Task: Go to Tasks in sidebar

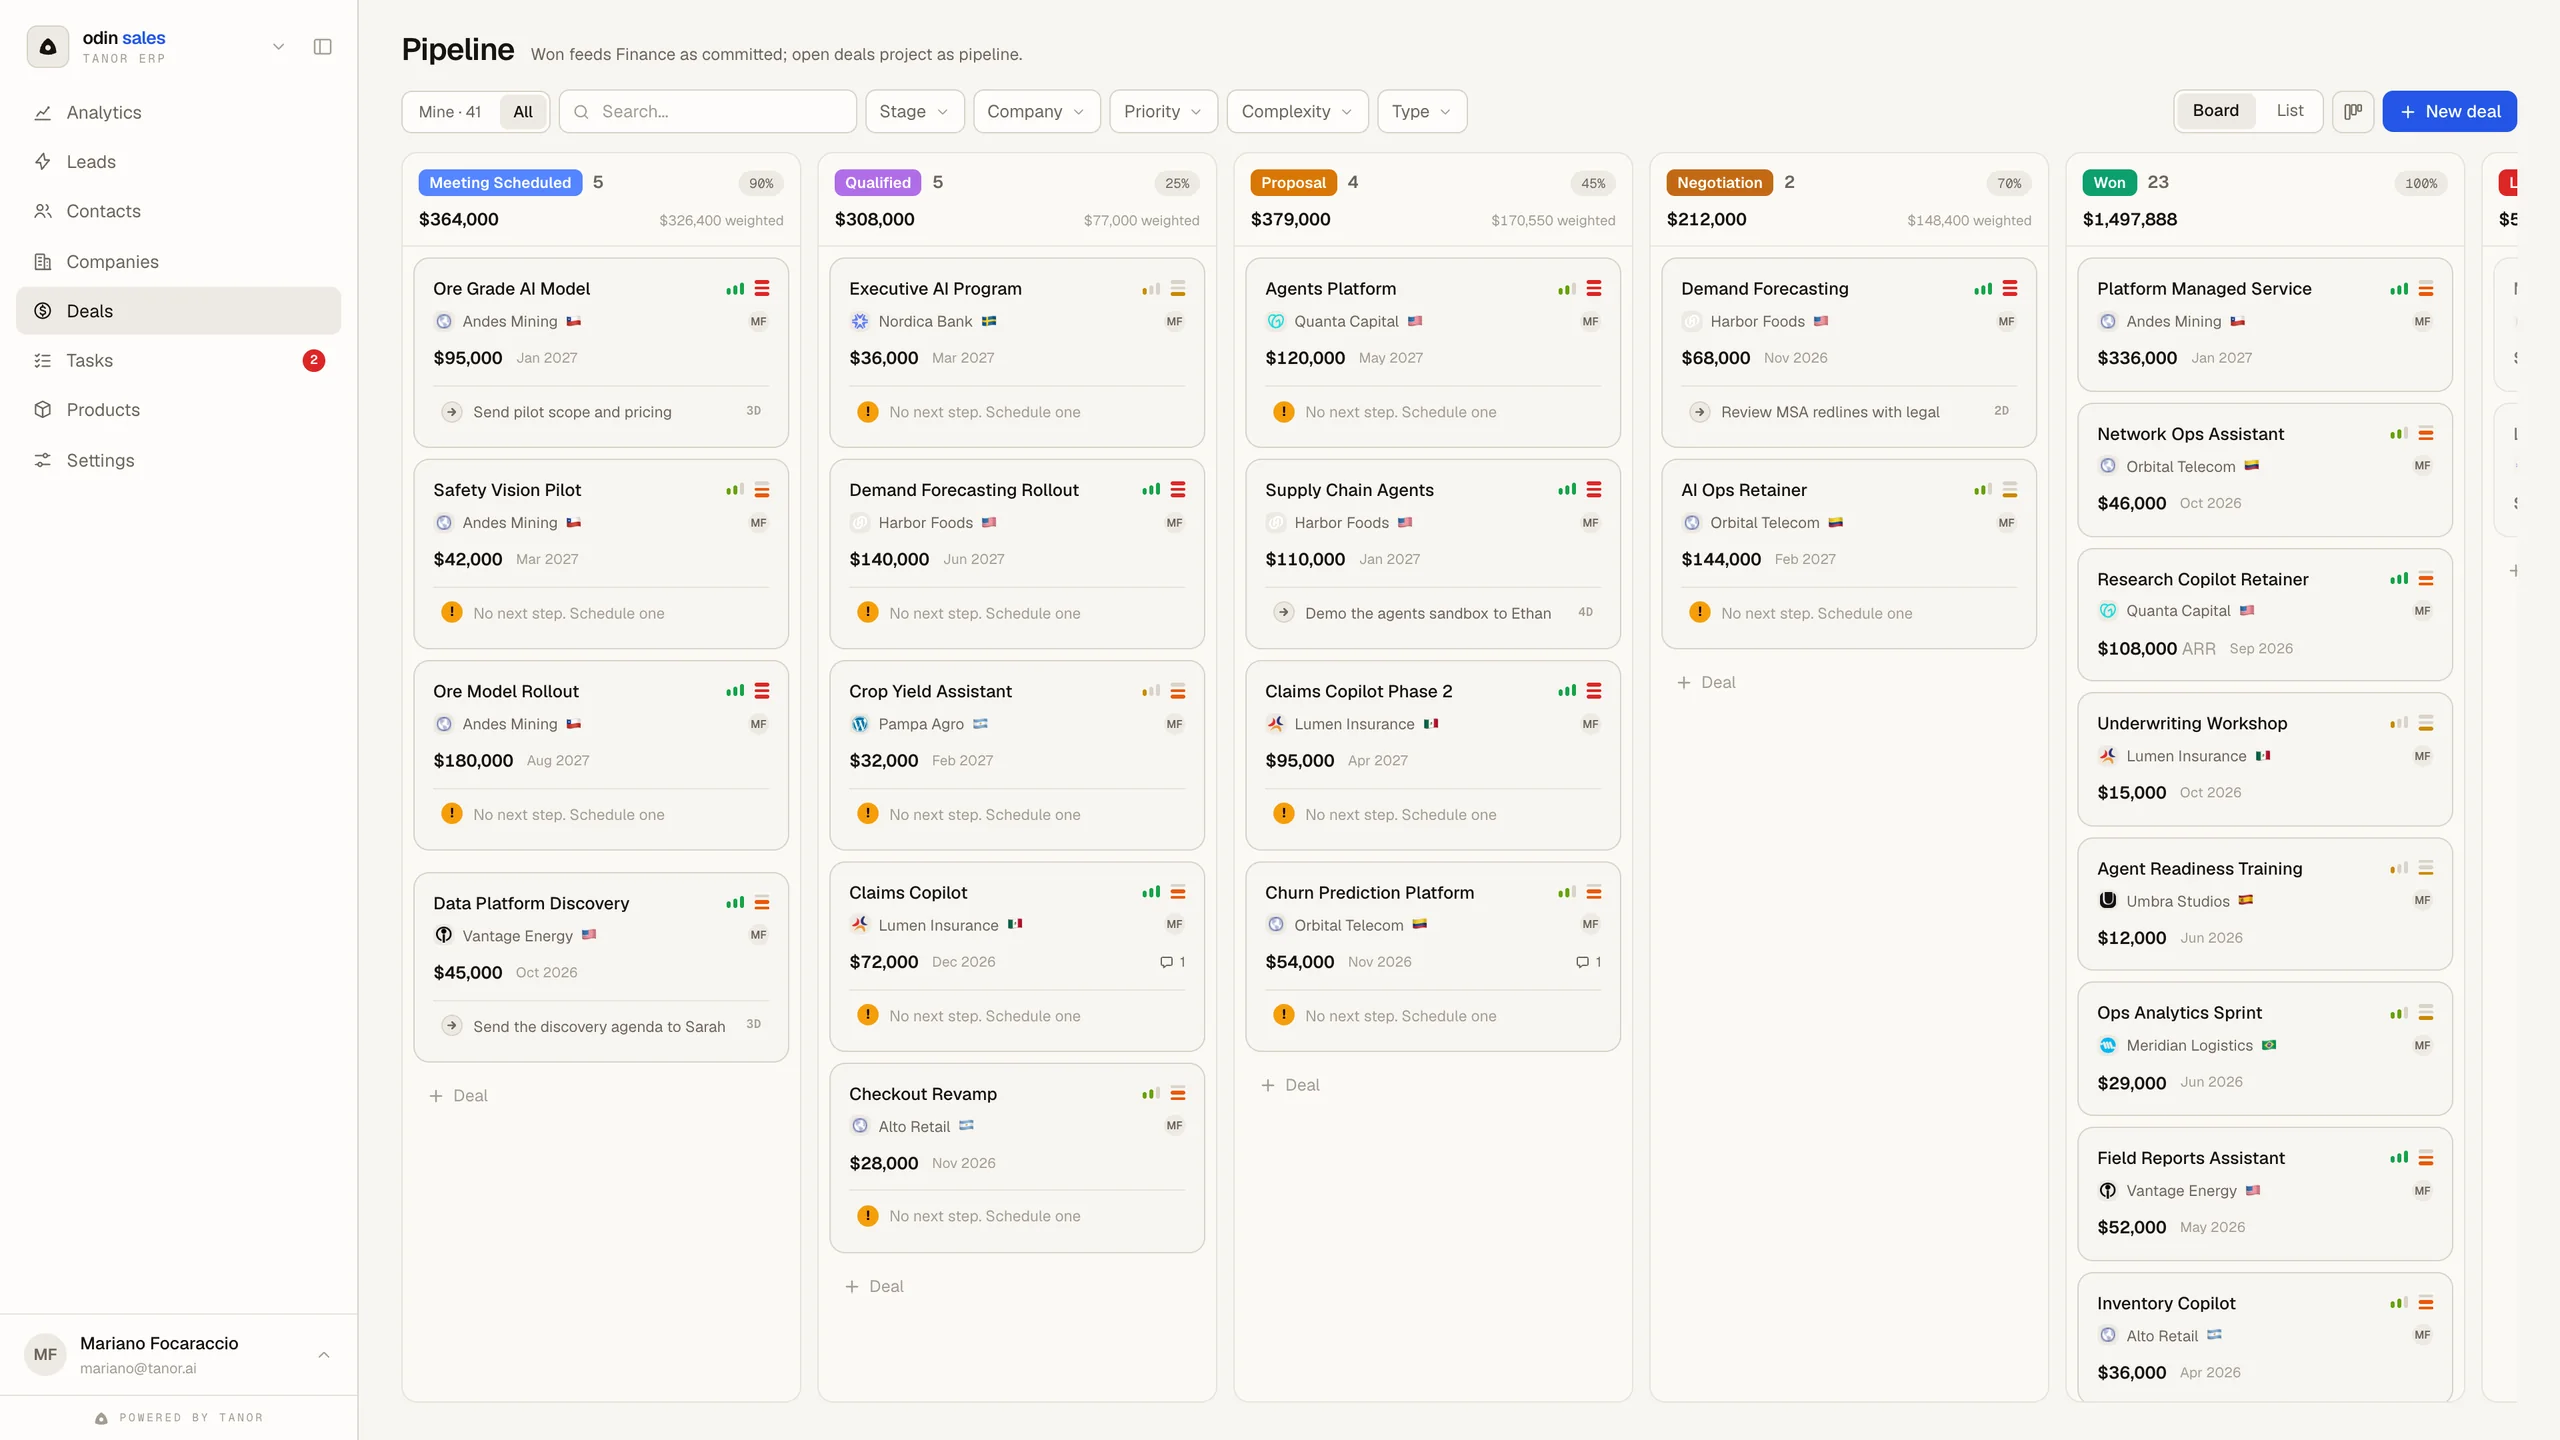Action: pos(178,361)
